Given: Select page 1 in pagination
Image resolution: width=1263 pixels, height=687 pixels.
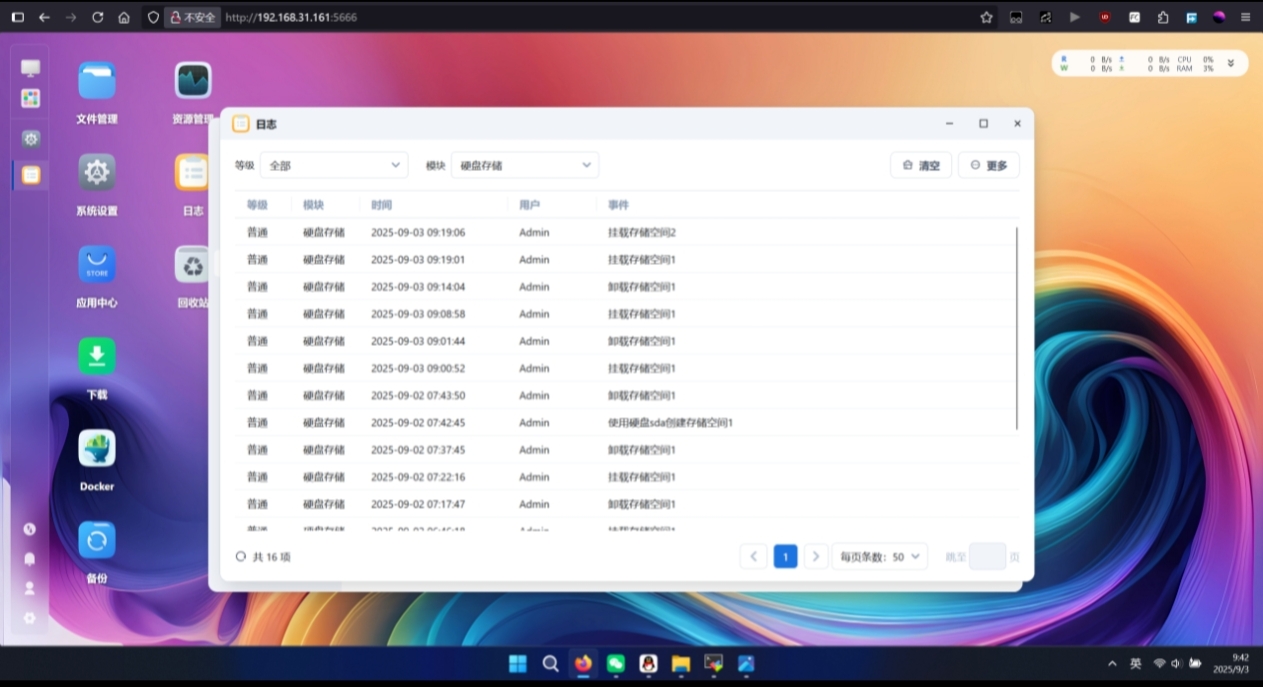Looking at the screenshot, I should [x=785, y=557].
